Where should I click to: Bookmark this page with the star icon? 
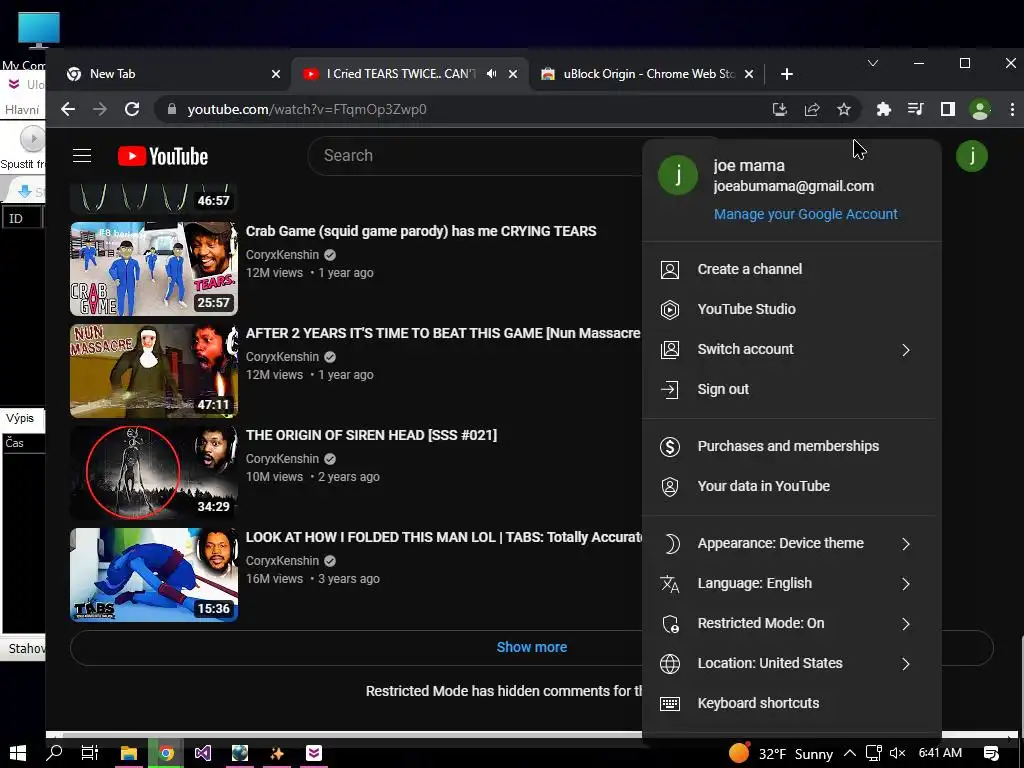click(x=844, y=109)
